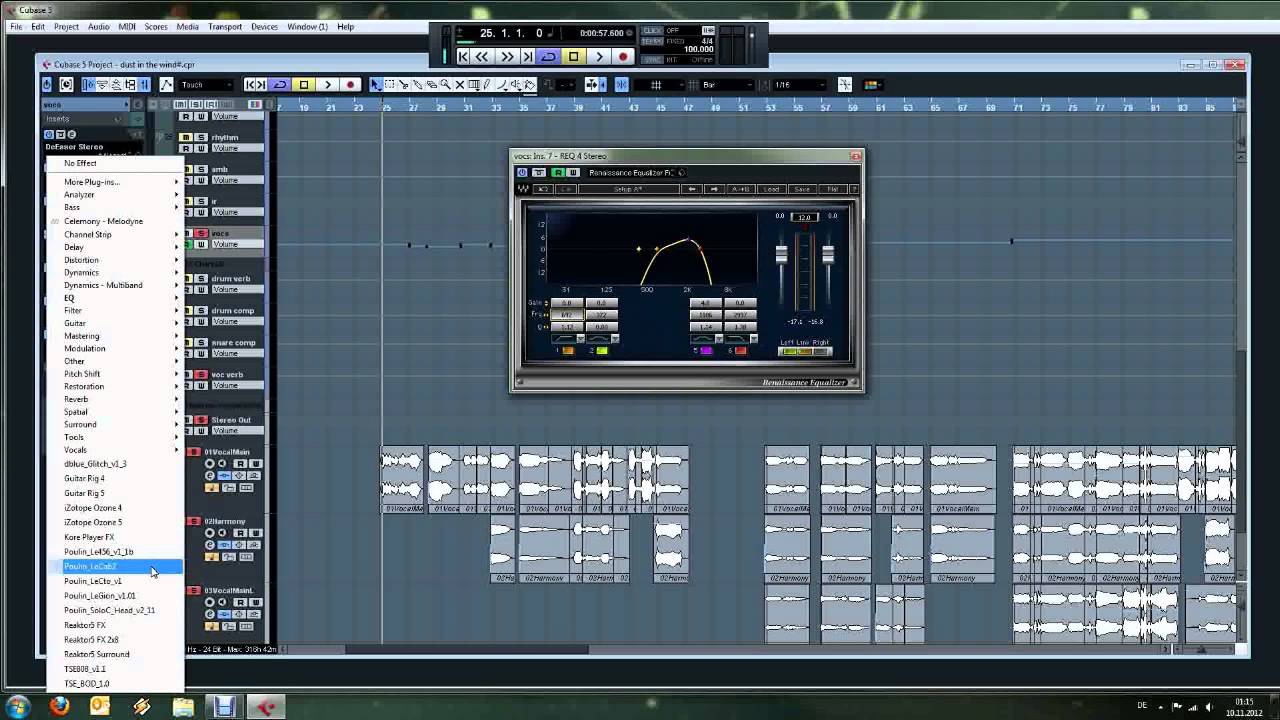Toggle Activate Project power icon
The image size is (1280, 720).
pos(47,85)
